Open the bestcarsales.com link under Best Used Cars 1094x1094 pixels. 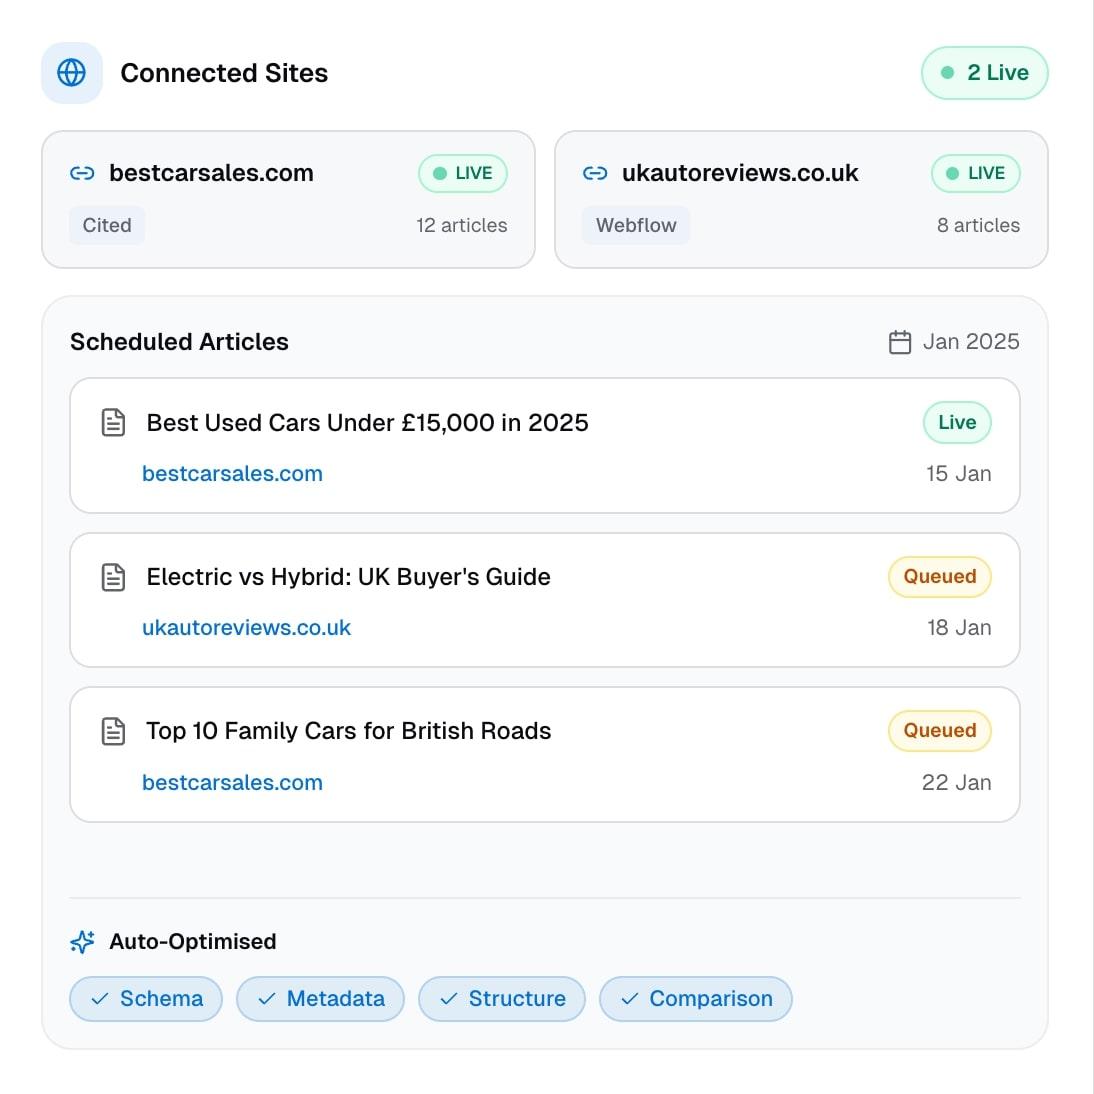232,474
